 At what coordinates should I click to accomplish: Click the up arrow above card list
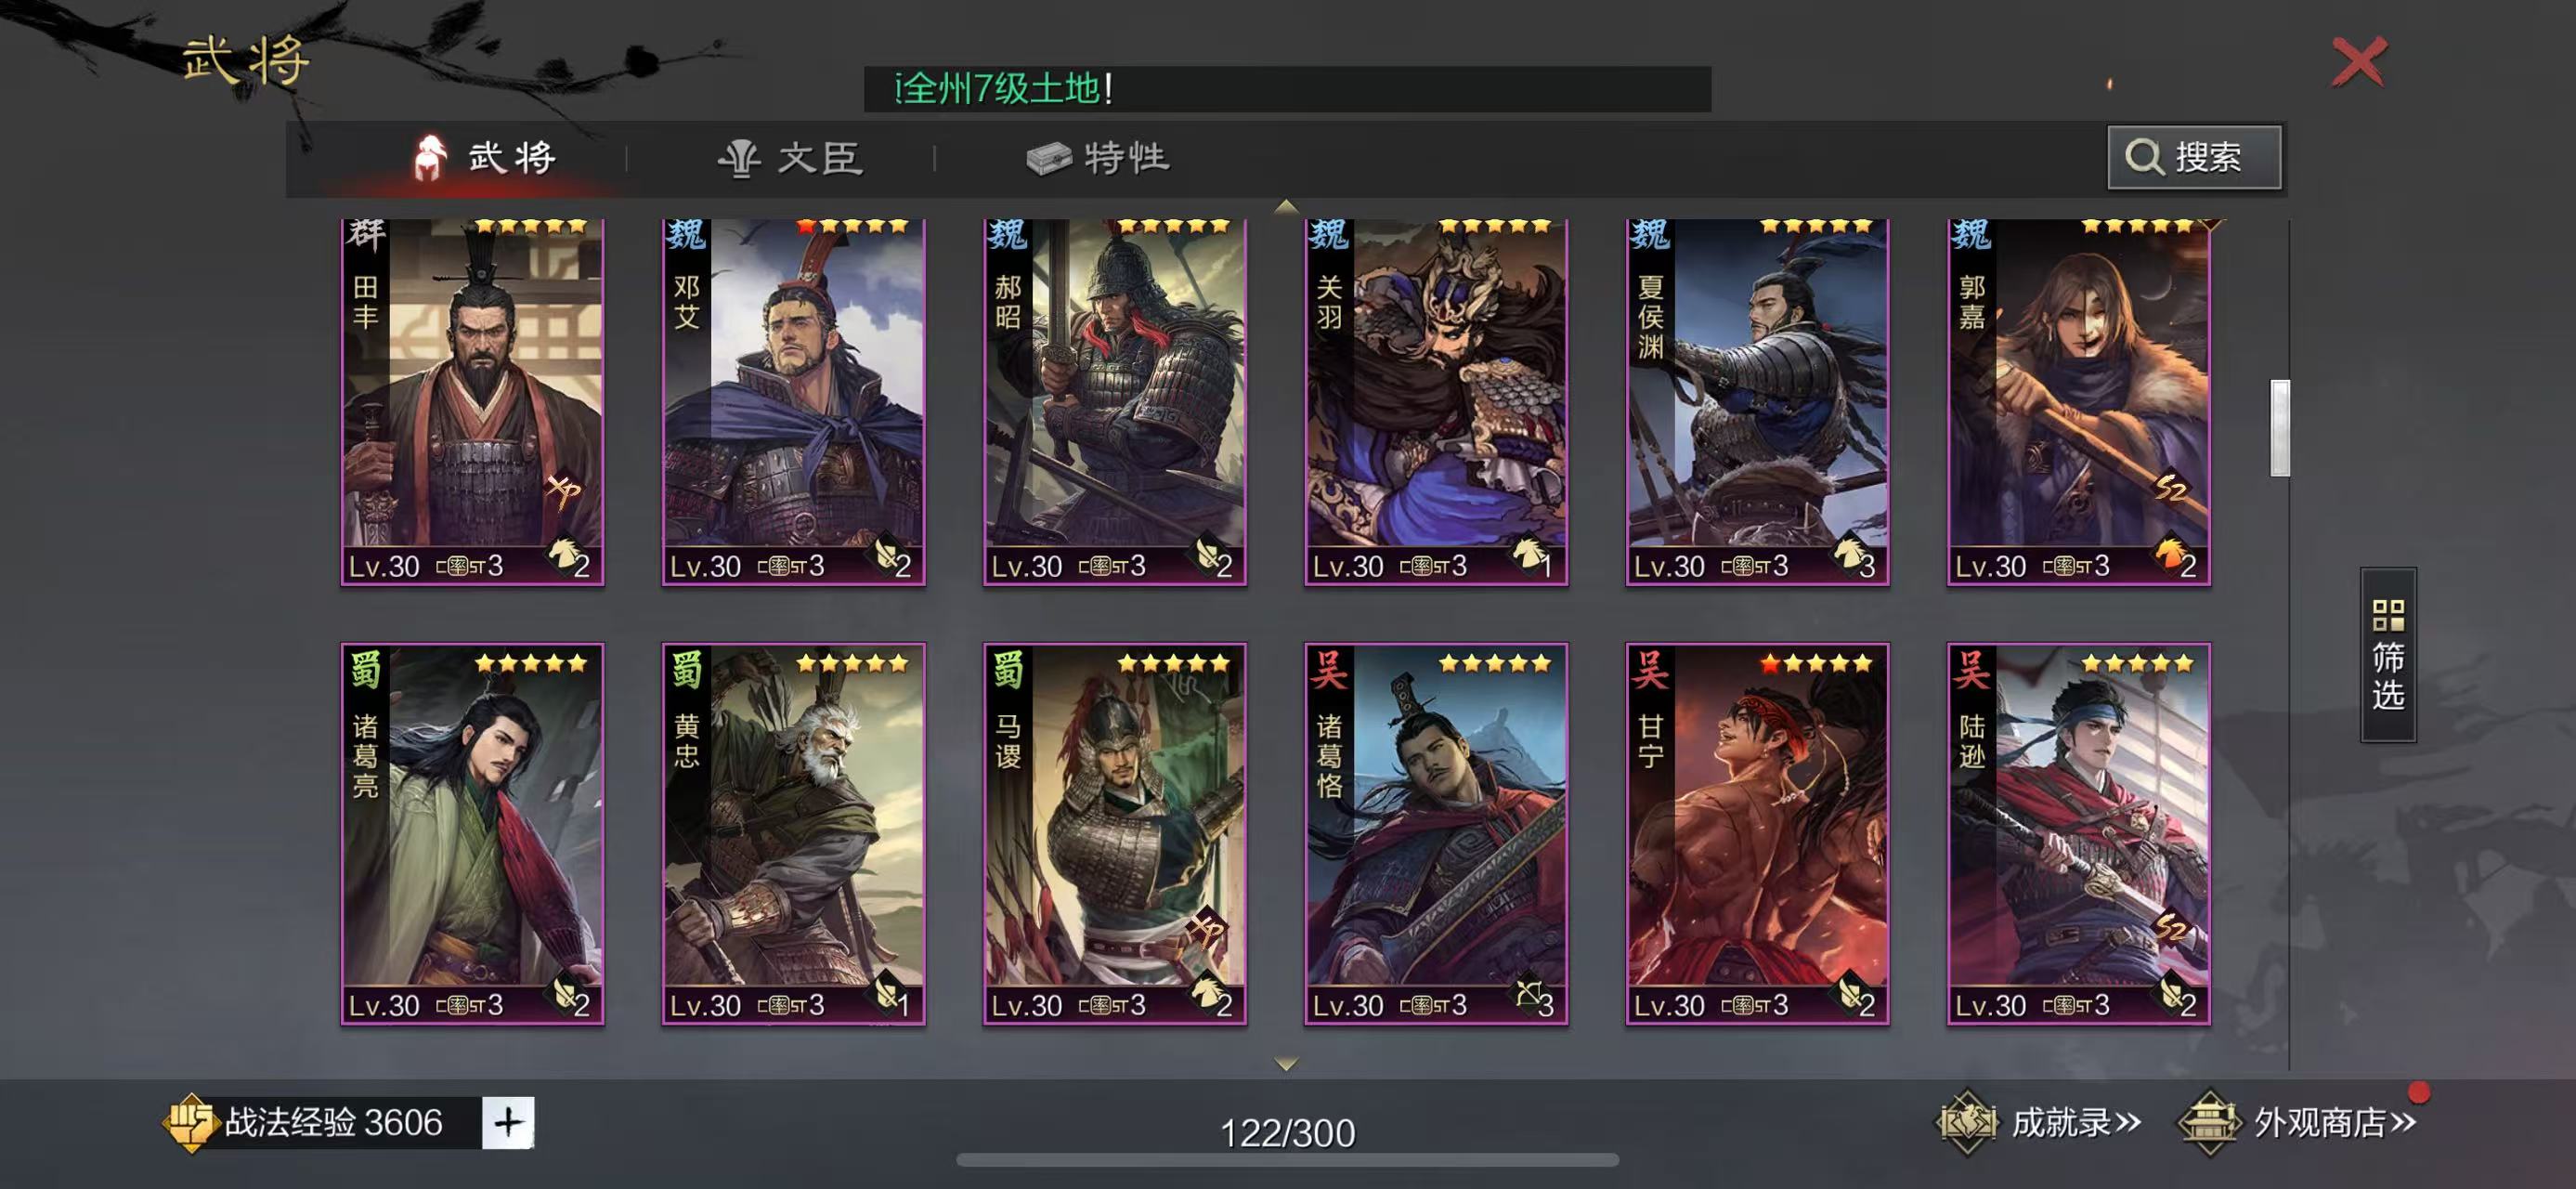click(1286, 206)
